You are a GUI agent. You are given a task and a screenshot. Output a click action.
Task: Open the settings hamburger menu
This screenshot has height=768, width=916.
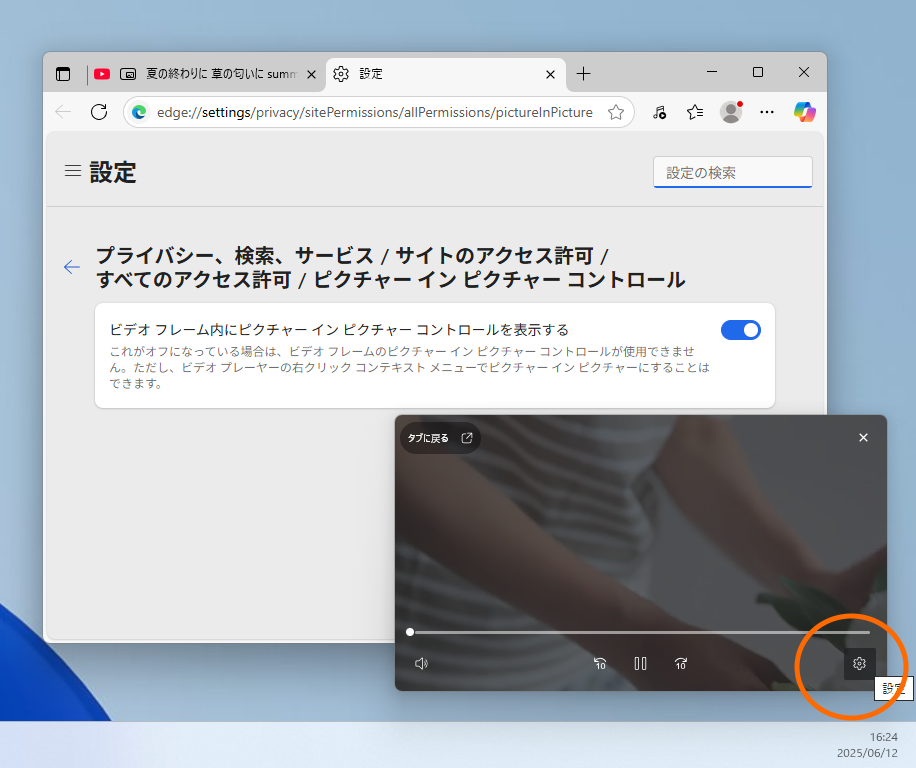tap(72, 170)
